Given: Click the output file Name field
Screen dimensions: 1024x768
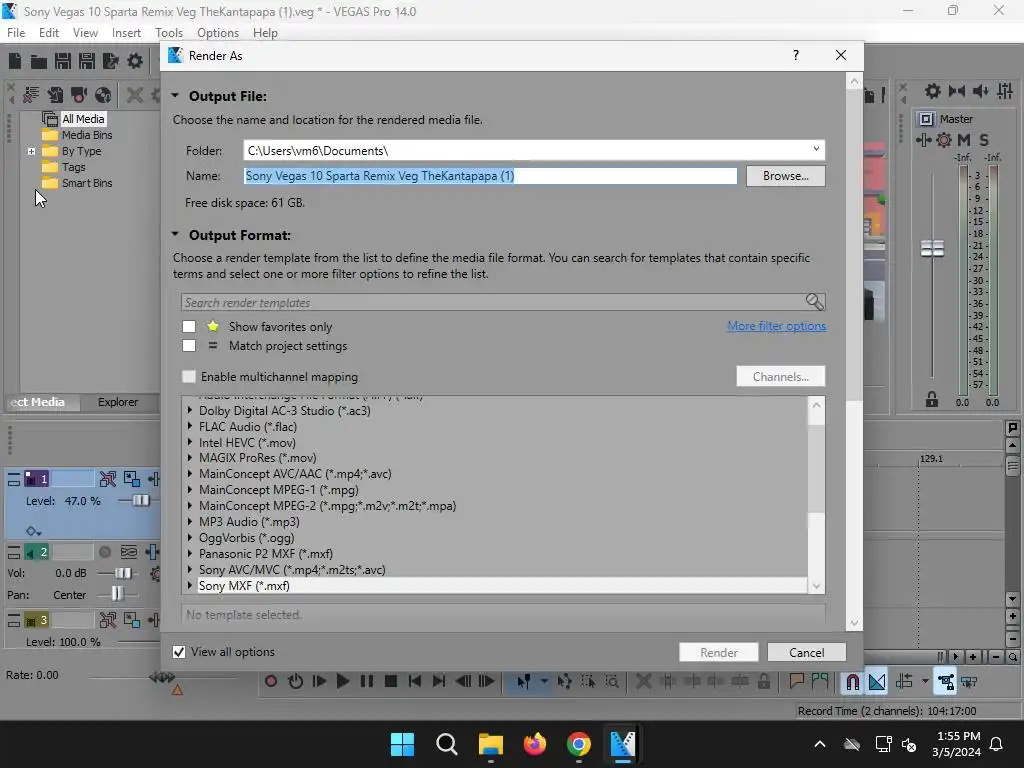Looking at the screenshot, I should (x=490, y=176).
